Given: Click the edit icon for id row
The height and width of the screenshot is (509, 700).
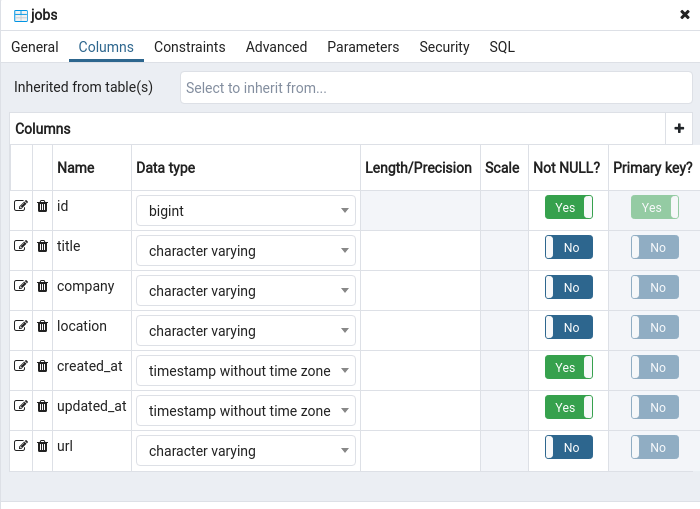Looking at the screenshot, I should [x=20, y=206].
